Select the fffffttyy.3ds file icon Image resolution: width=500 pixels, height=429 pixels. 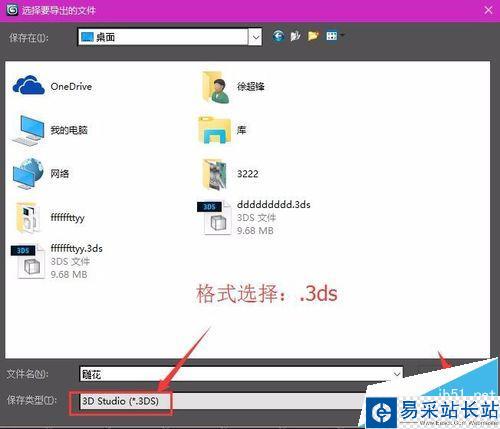(28, 261)
